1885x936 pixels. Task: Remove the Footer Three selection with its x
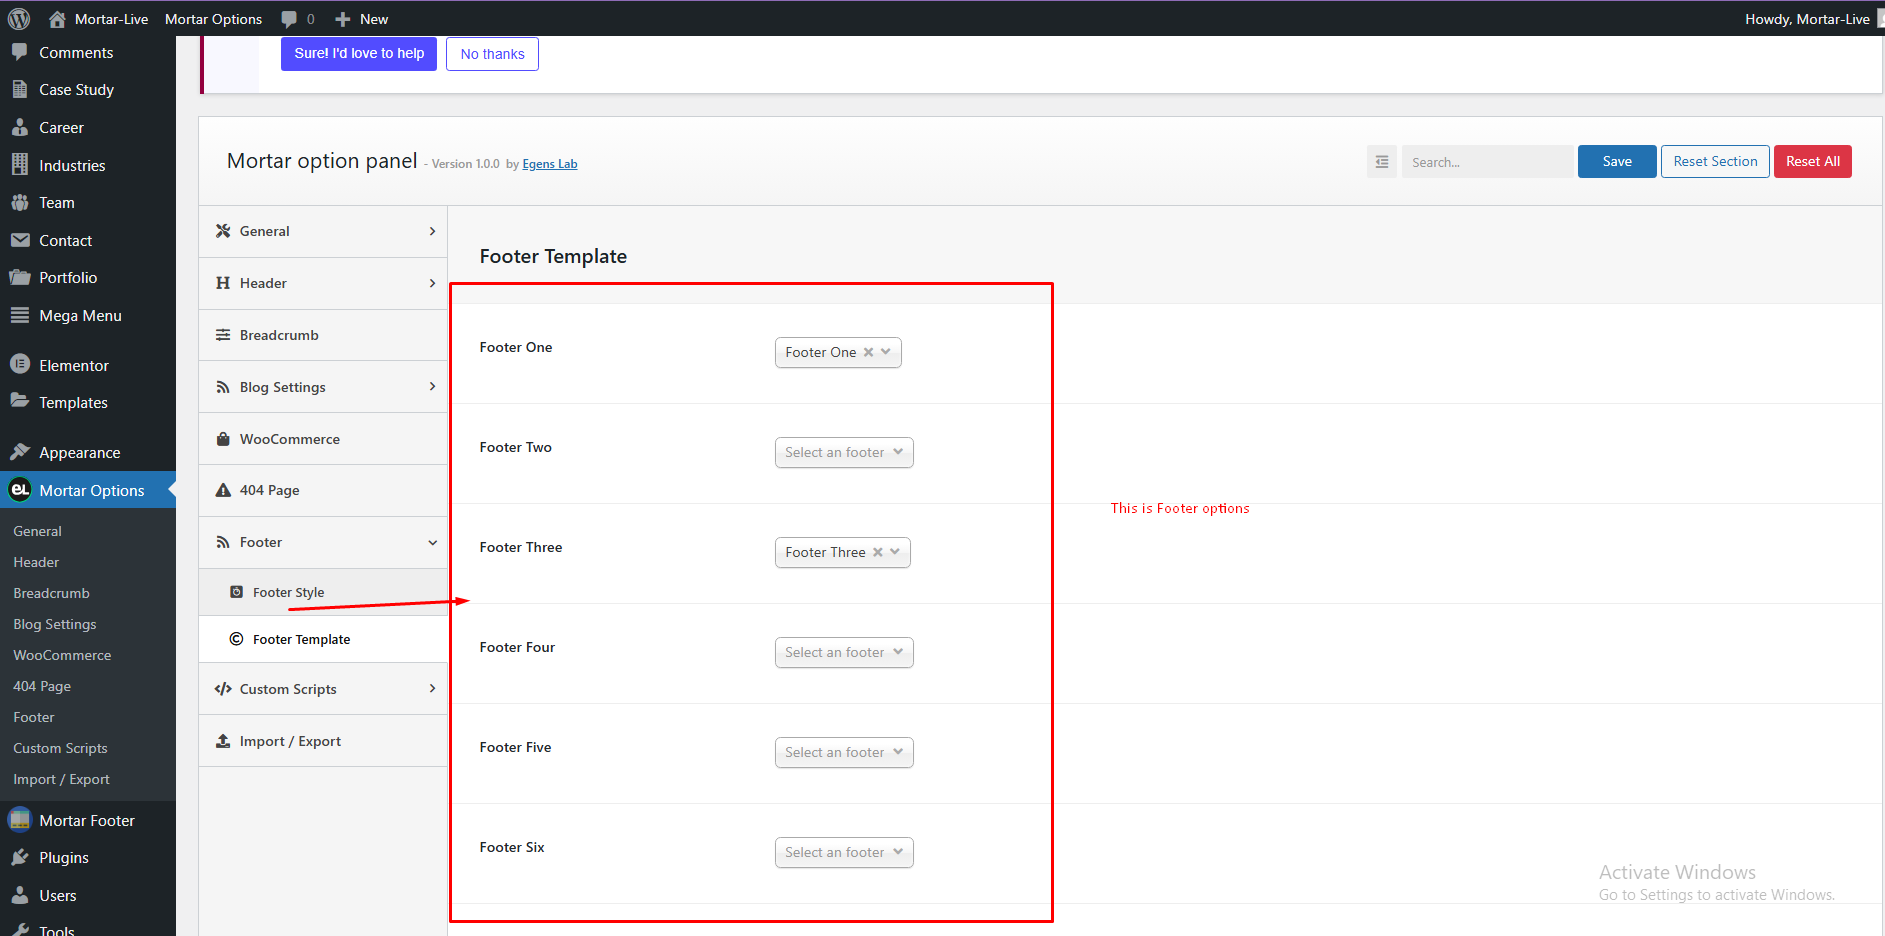click(x=877, y=552)
